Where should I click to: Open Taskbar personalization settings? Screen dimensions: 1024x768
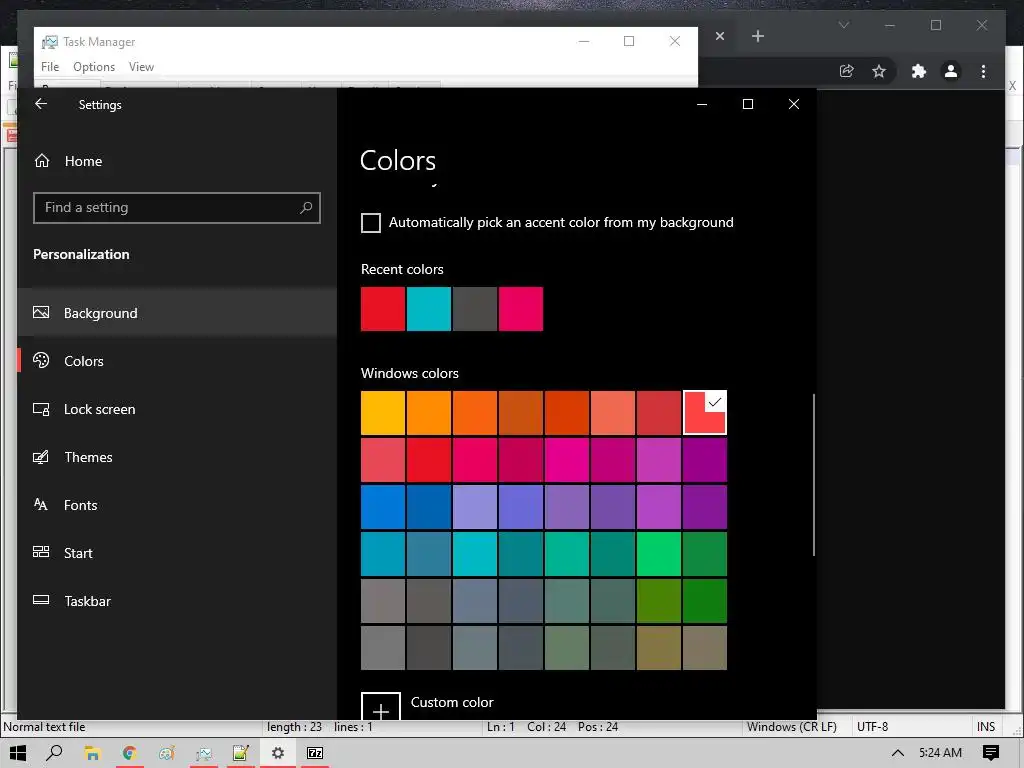point(177,601)
